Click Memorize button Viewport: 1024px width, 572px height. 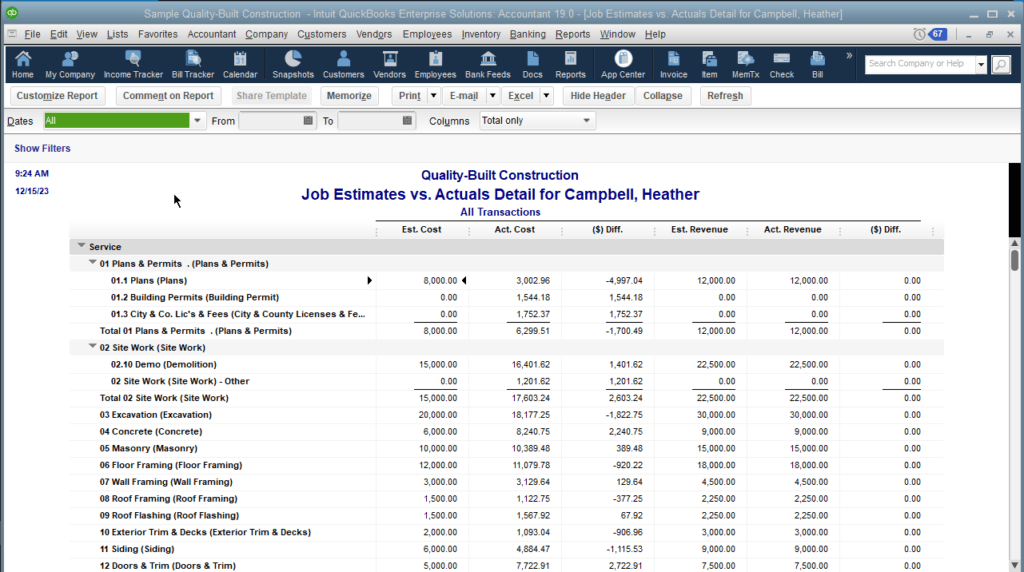[x=349, y=96]
